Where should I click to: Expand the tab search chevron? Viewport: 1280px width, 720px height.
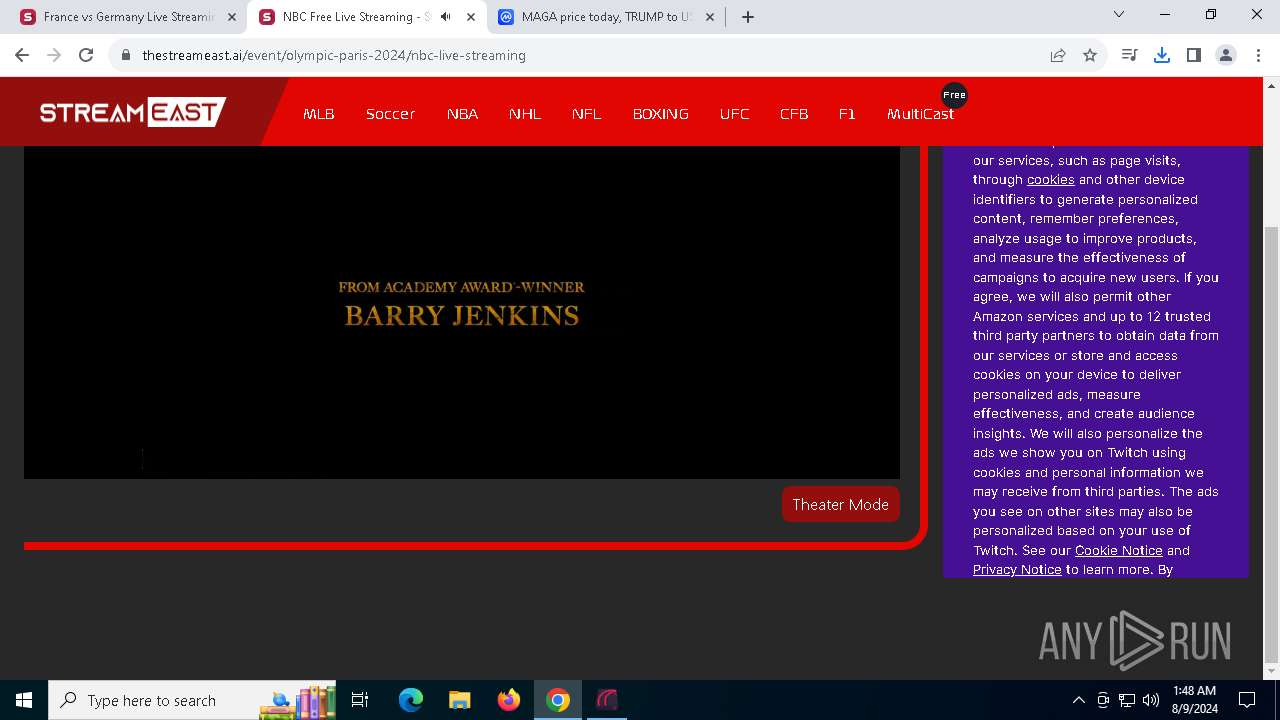pyautogui.click(x=1119, y=14)
